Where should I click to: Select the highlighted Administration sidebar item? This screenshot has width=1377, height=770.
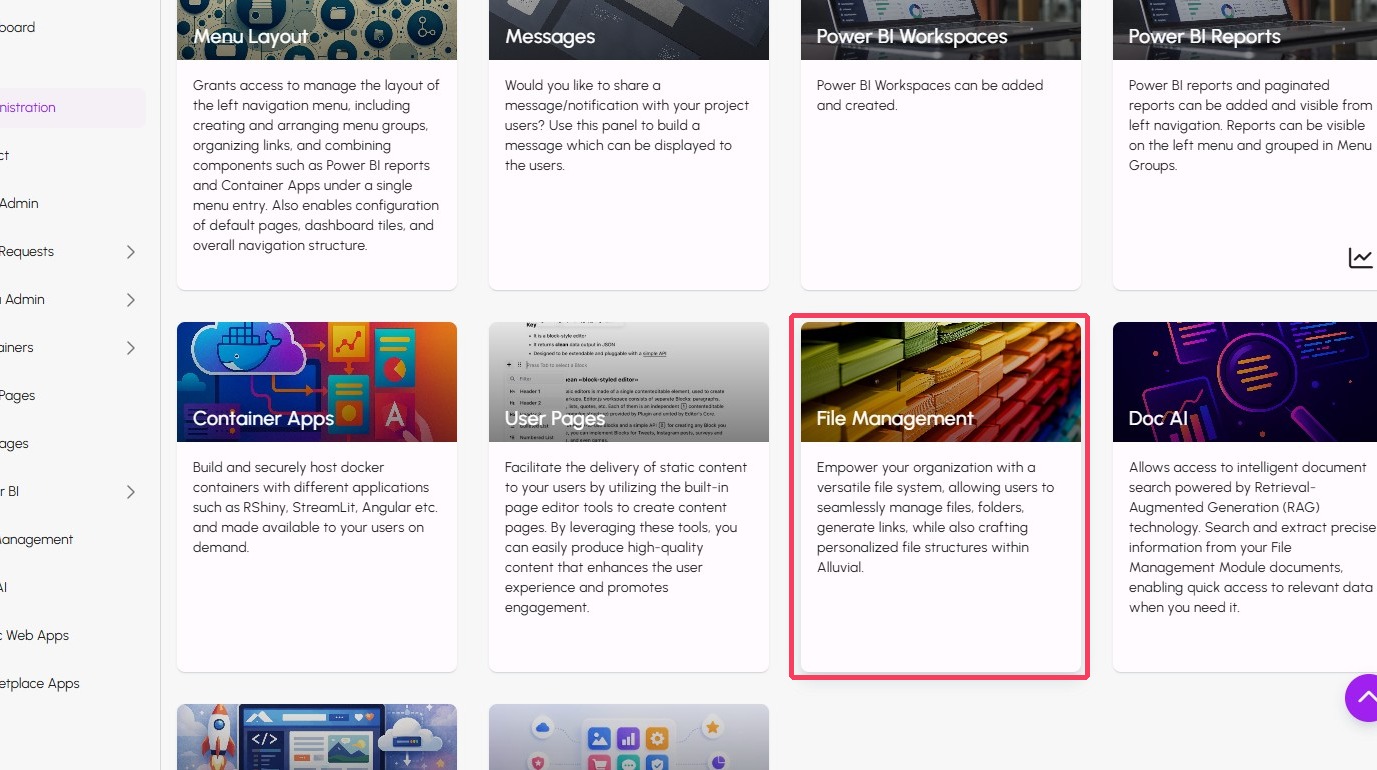click(72, 108)
